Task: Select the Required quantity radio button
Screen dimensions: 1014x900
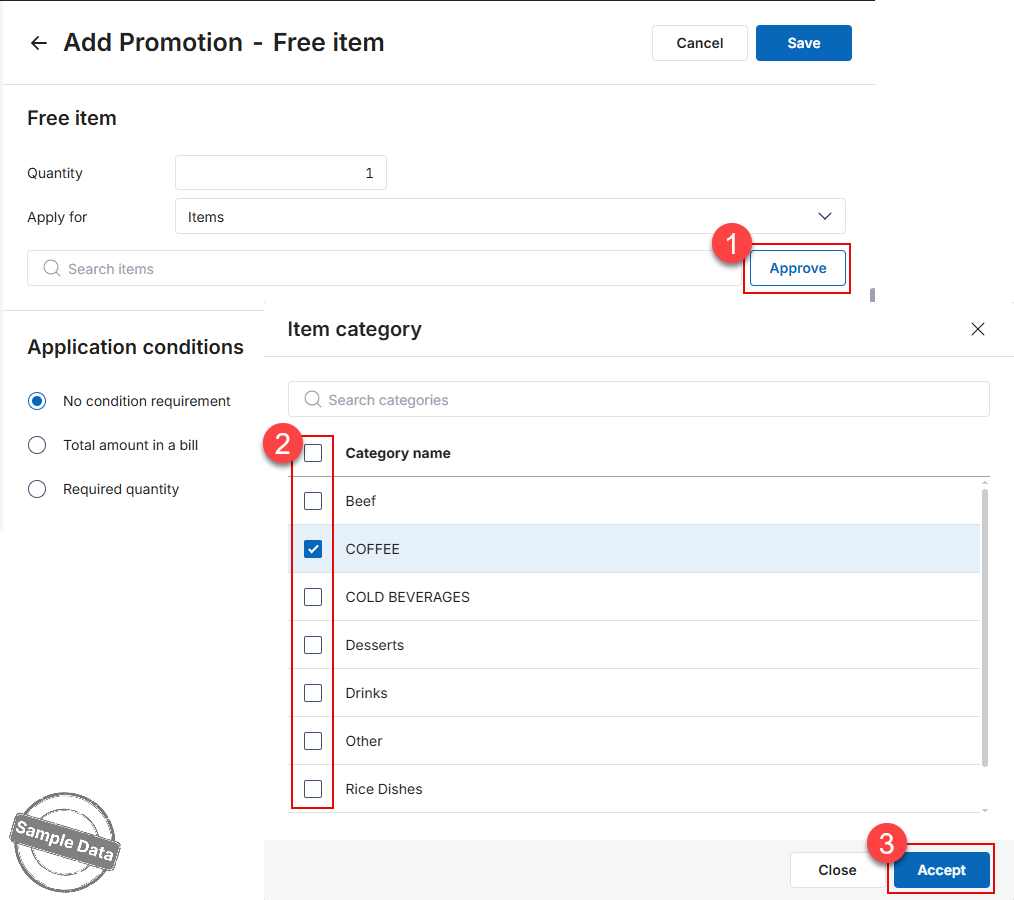Action: [37, 489]
